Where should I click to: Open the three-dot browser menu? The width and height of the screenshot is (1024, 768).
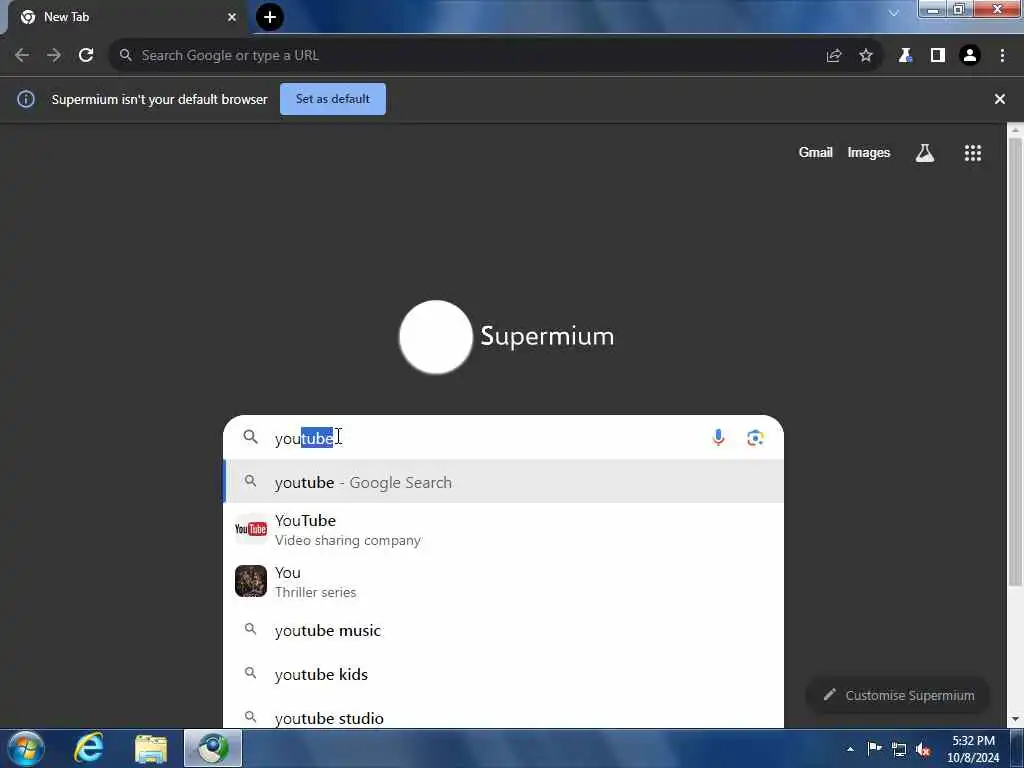click(1002, 56)
